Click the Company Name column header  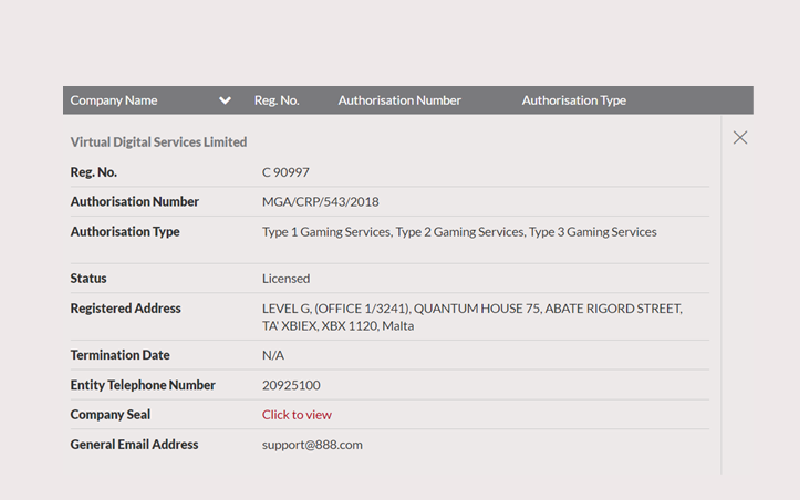coord(114,101)
